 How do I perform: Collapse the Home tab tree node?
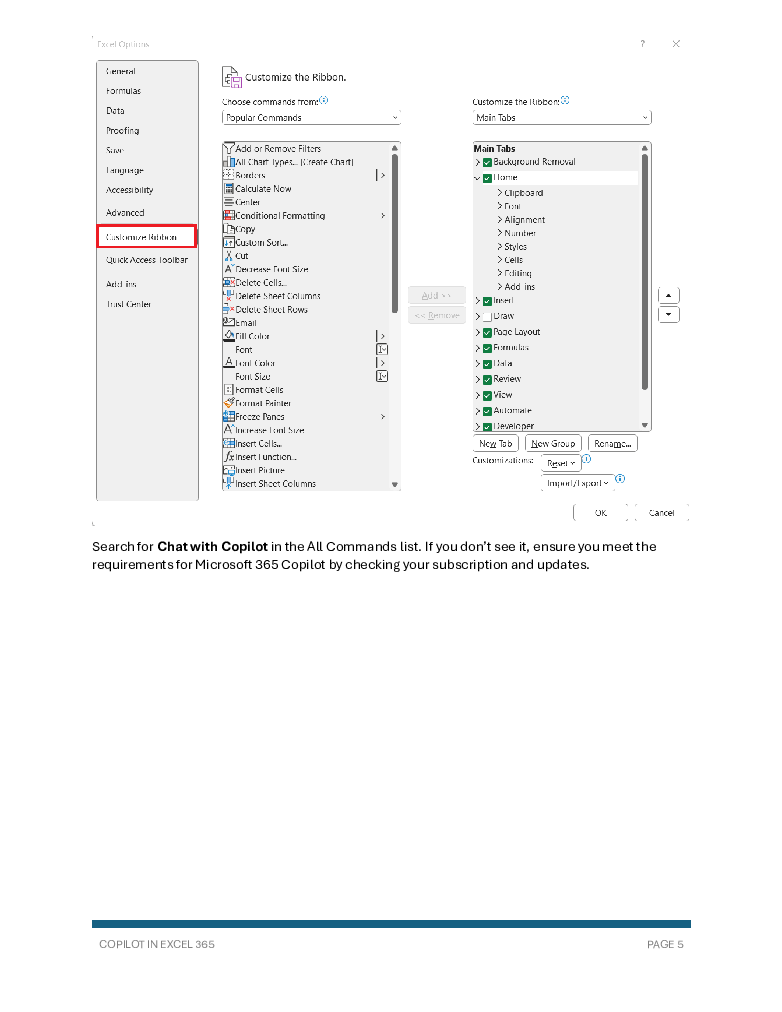tap(477, 178)
